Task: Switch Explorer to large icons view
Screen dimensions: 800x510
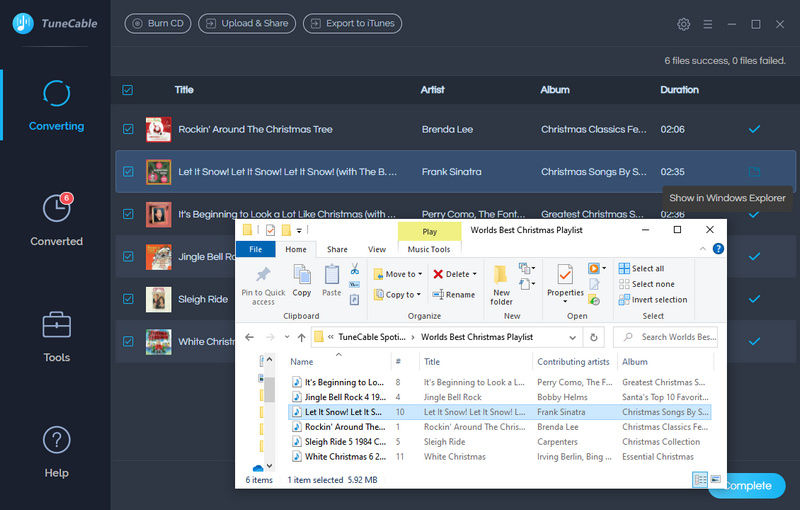Action: (716, 479)
